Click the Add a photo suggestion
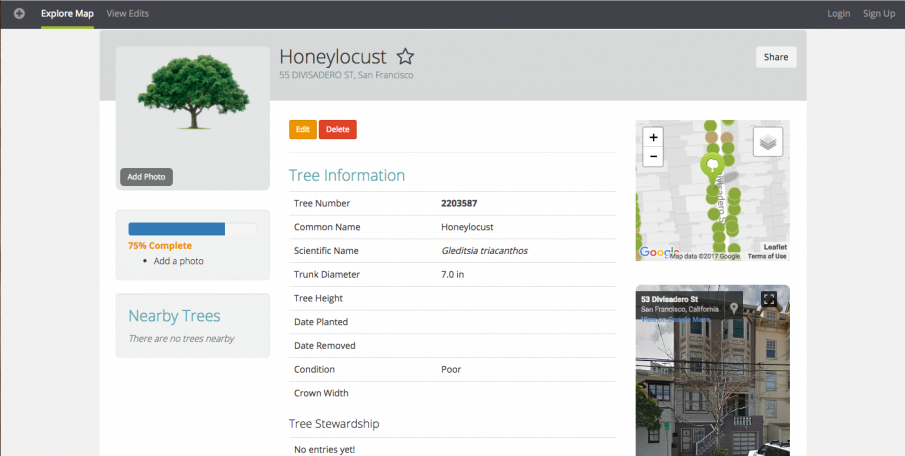Image resolution: width=905 pixels, height=456 pixels. pyautogui.click(x=178, y=261)
